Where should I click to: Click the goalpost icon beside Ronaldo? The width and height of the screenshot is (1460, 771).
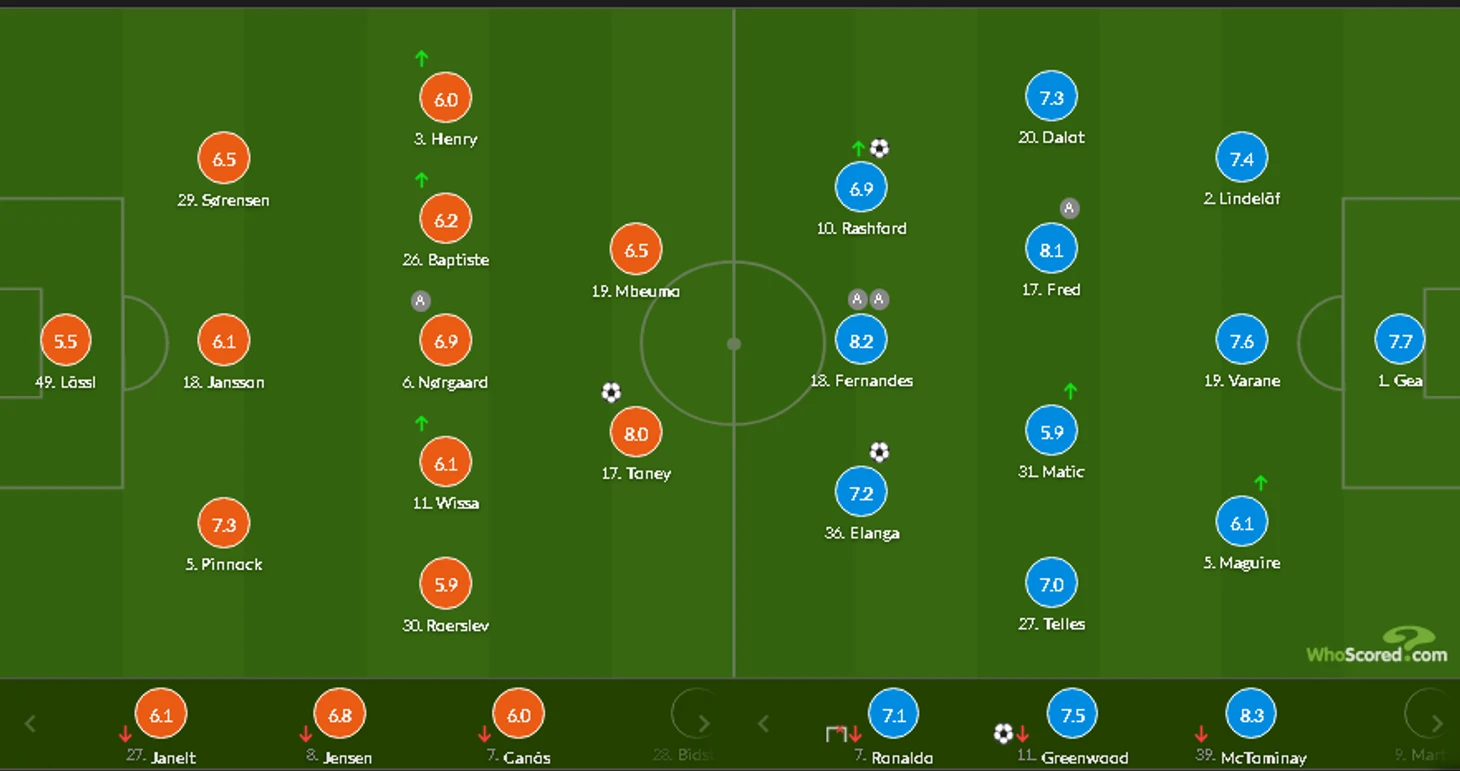837,735
